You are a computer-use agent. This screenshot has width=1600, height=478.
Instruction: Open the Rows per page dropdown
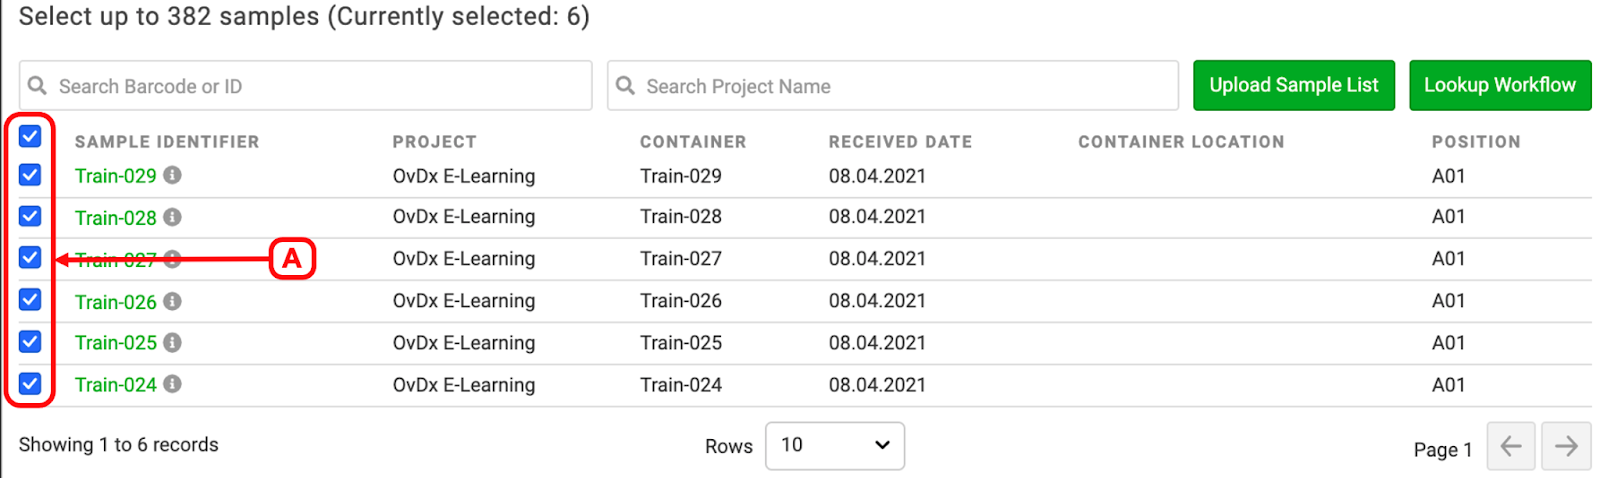tap(835, 446)
